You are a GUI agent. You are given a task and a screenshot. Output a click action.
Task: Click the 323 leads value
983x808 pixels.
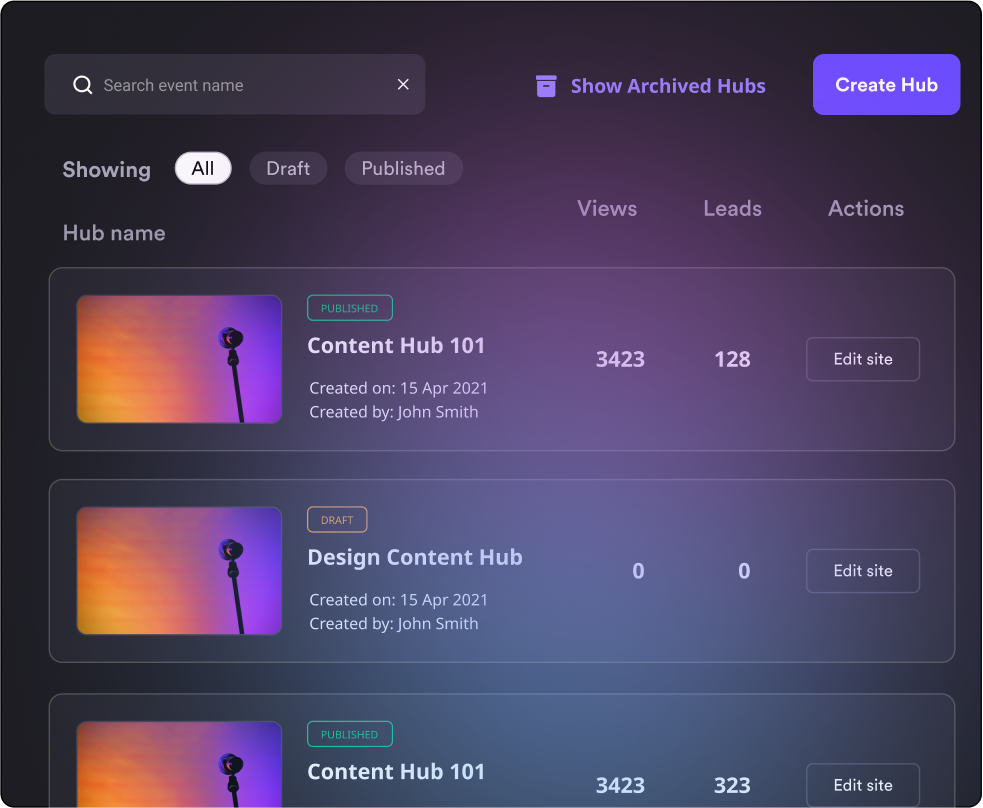pyautogui.click(x=732, y=785)
